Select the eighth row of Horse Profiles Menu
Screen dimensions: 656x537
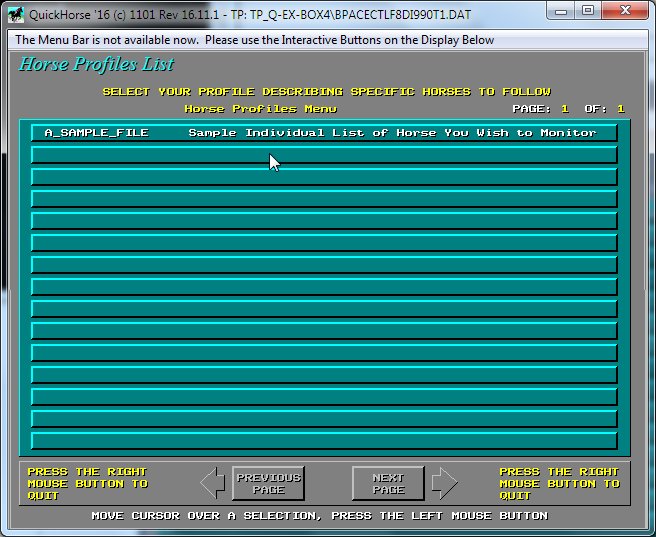tap(324, 287)
